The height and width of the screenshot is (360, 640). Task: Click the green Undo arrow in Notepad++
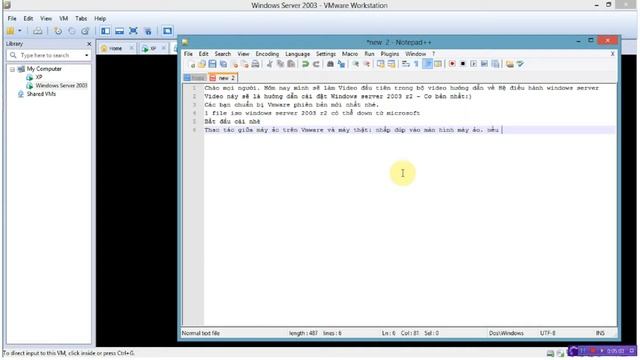pos(305,64)
